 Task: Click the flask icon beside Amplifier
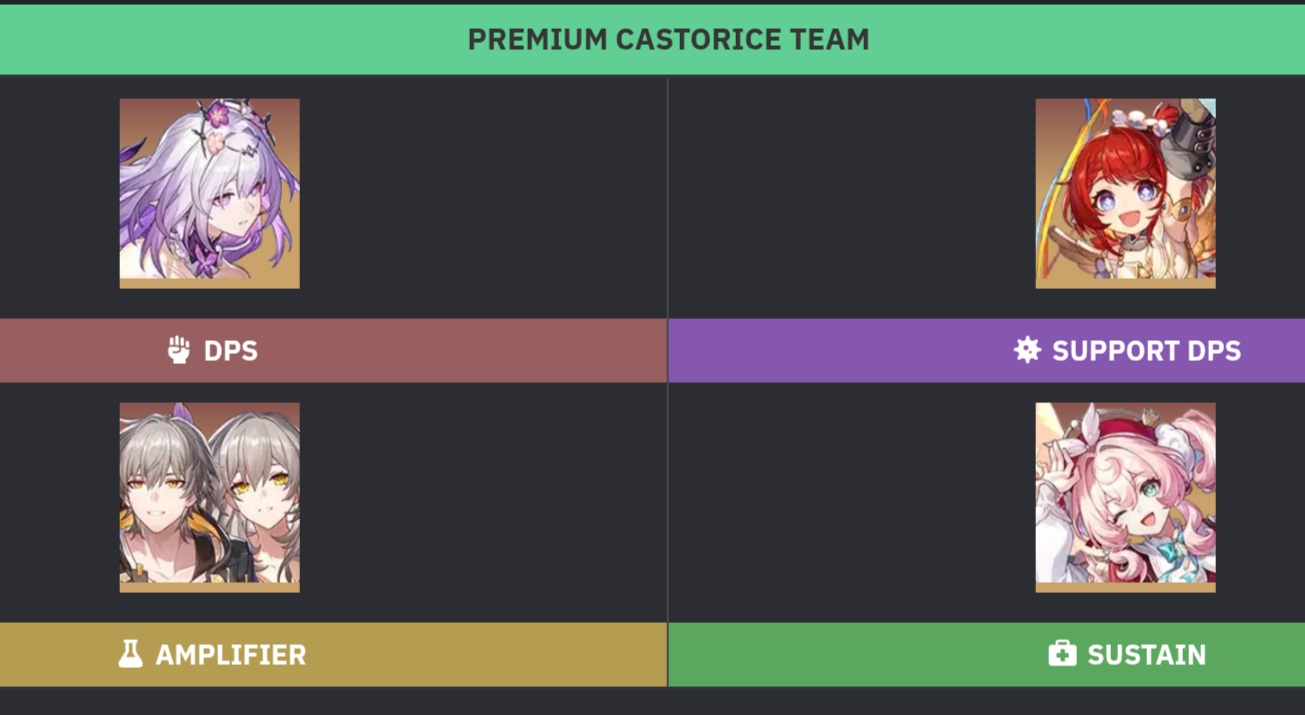(130, 655)
